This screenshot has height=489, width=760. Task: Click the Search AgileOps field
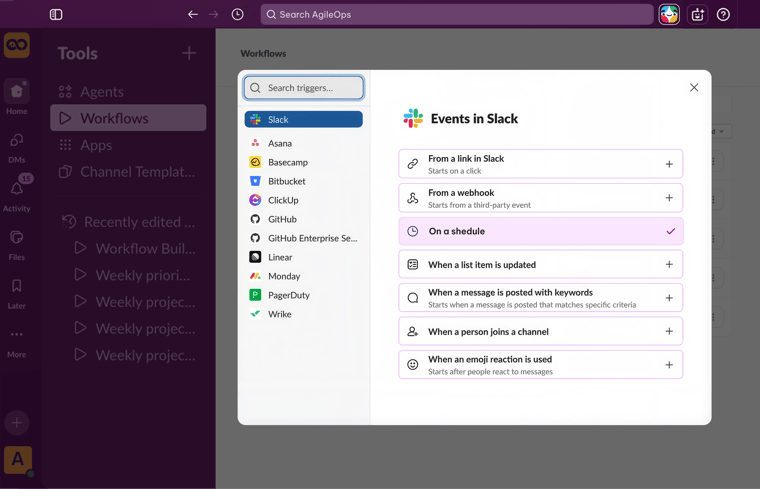[x=457, y=15]
